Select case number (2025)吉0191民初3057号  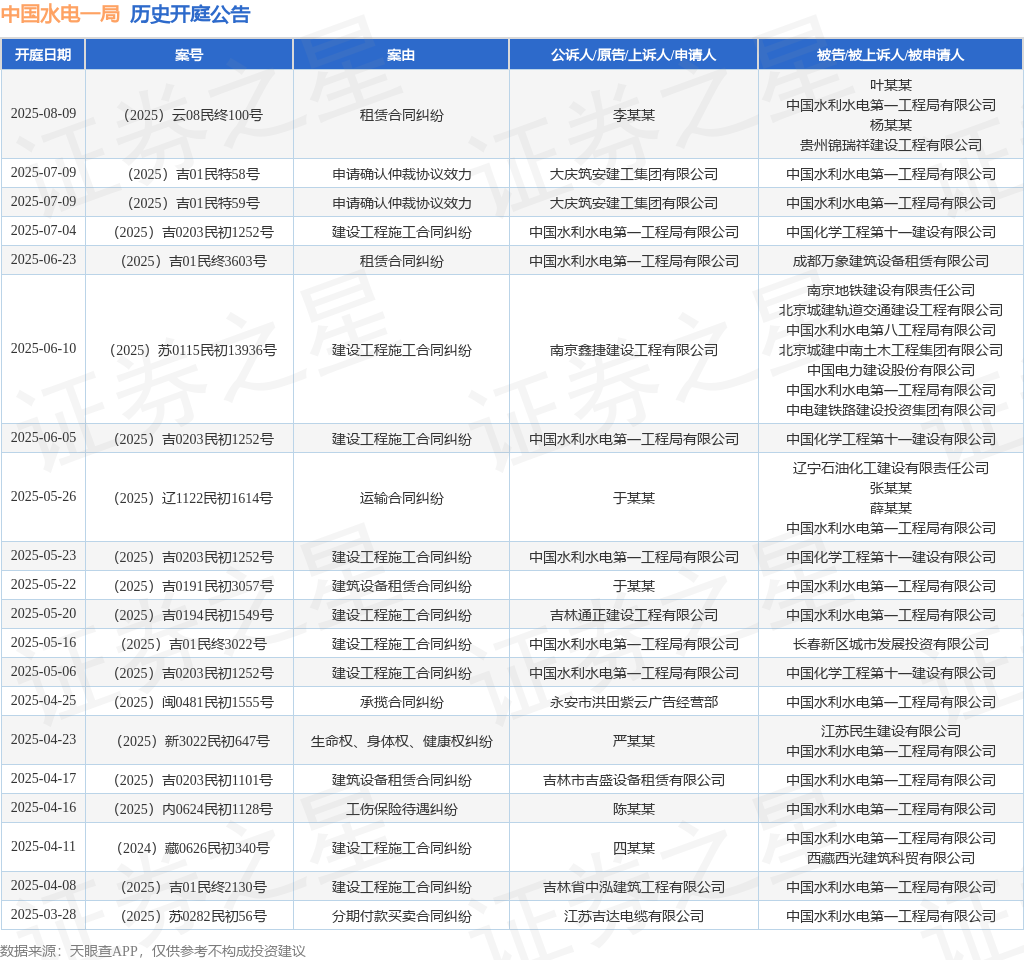193,586
